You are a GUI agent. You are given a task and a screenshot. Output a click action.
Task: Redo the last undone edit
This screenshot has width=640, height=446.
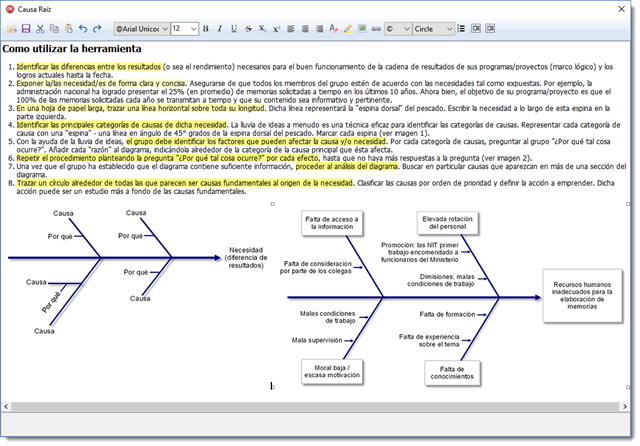click(97, 29)
